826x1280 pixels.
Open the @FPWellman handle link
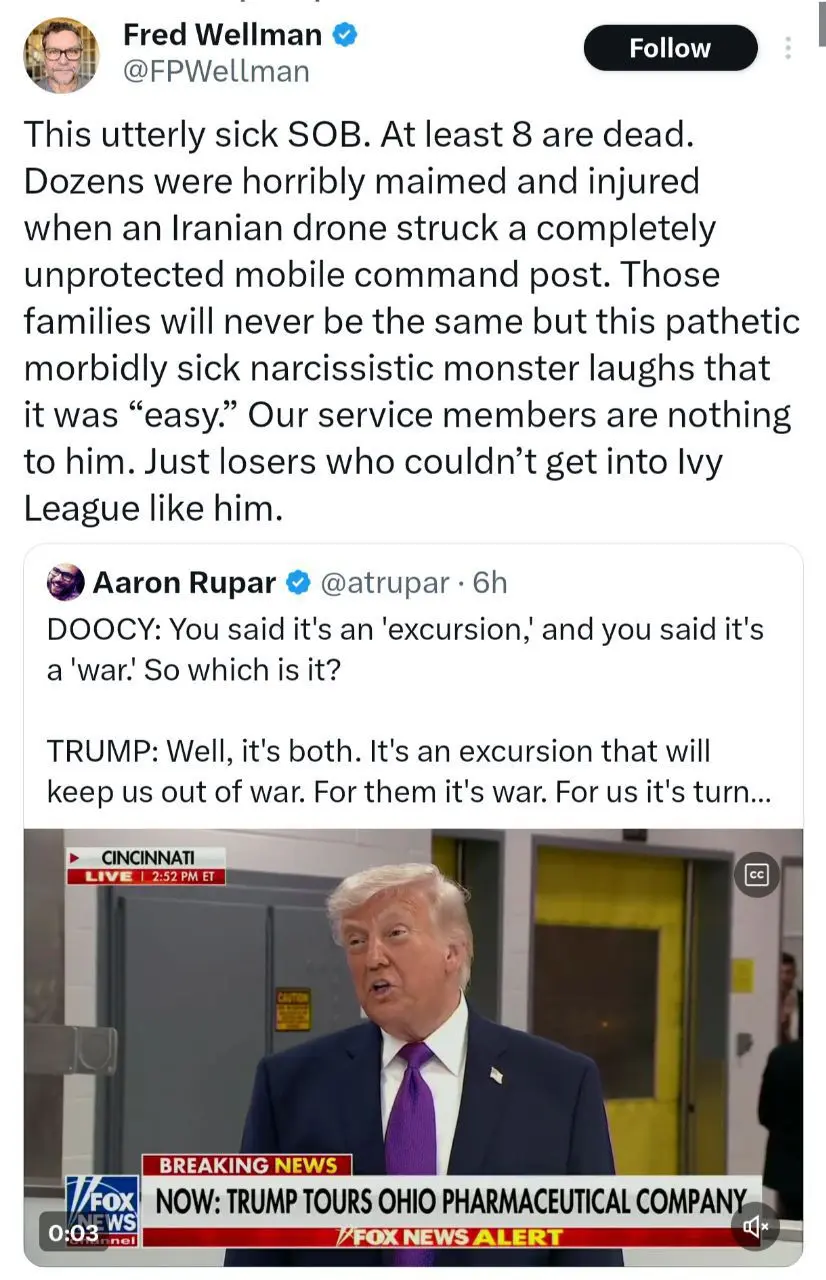tap(216, 72)
